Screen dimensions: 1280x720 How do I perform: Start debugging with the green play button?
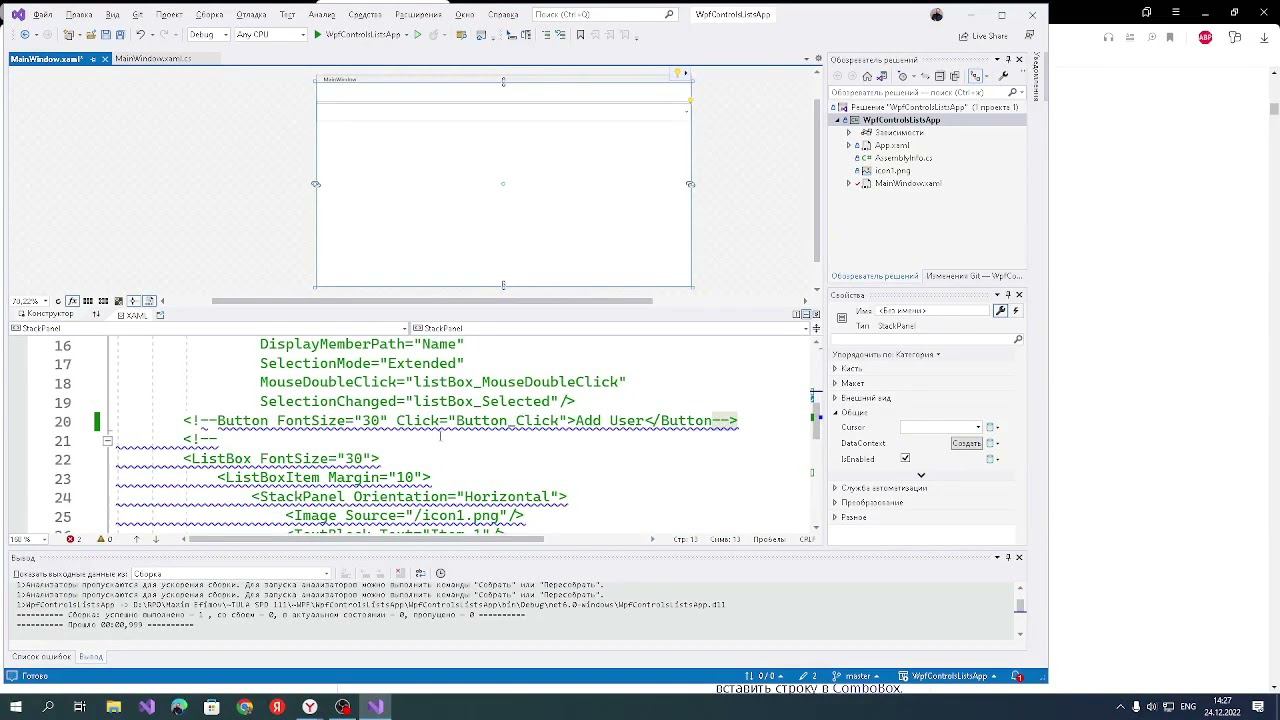click(318, 35)
